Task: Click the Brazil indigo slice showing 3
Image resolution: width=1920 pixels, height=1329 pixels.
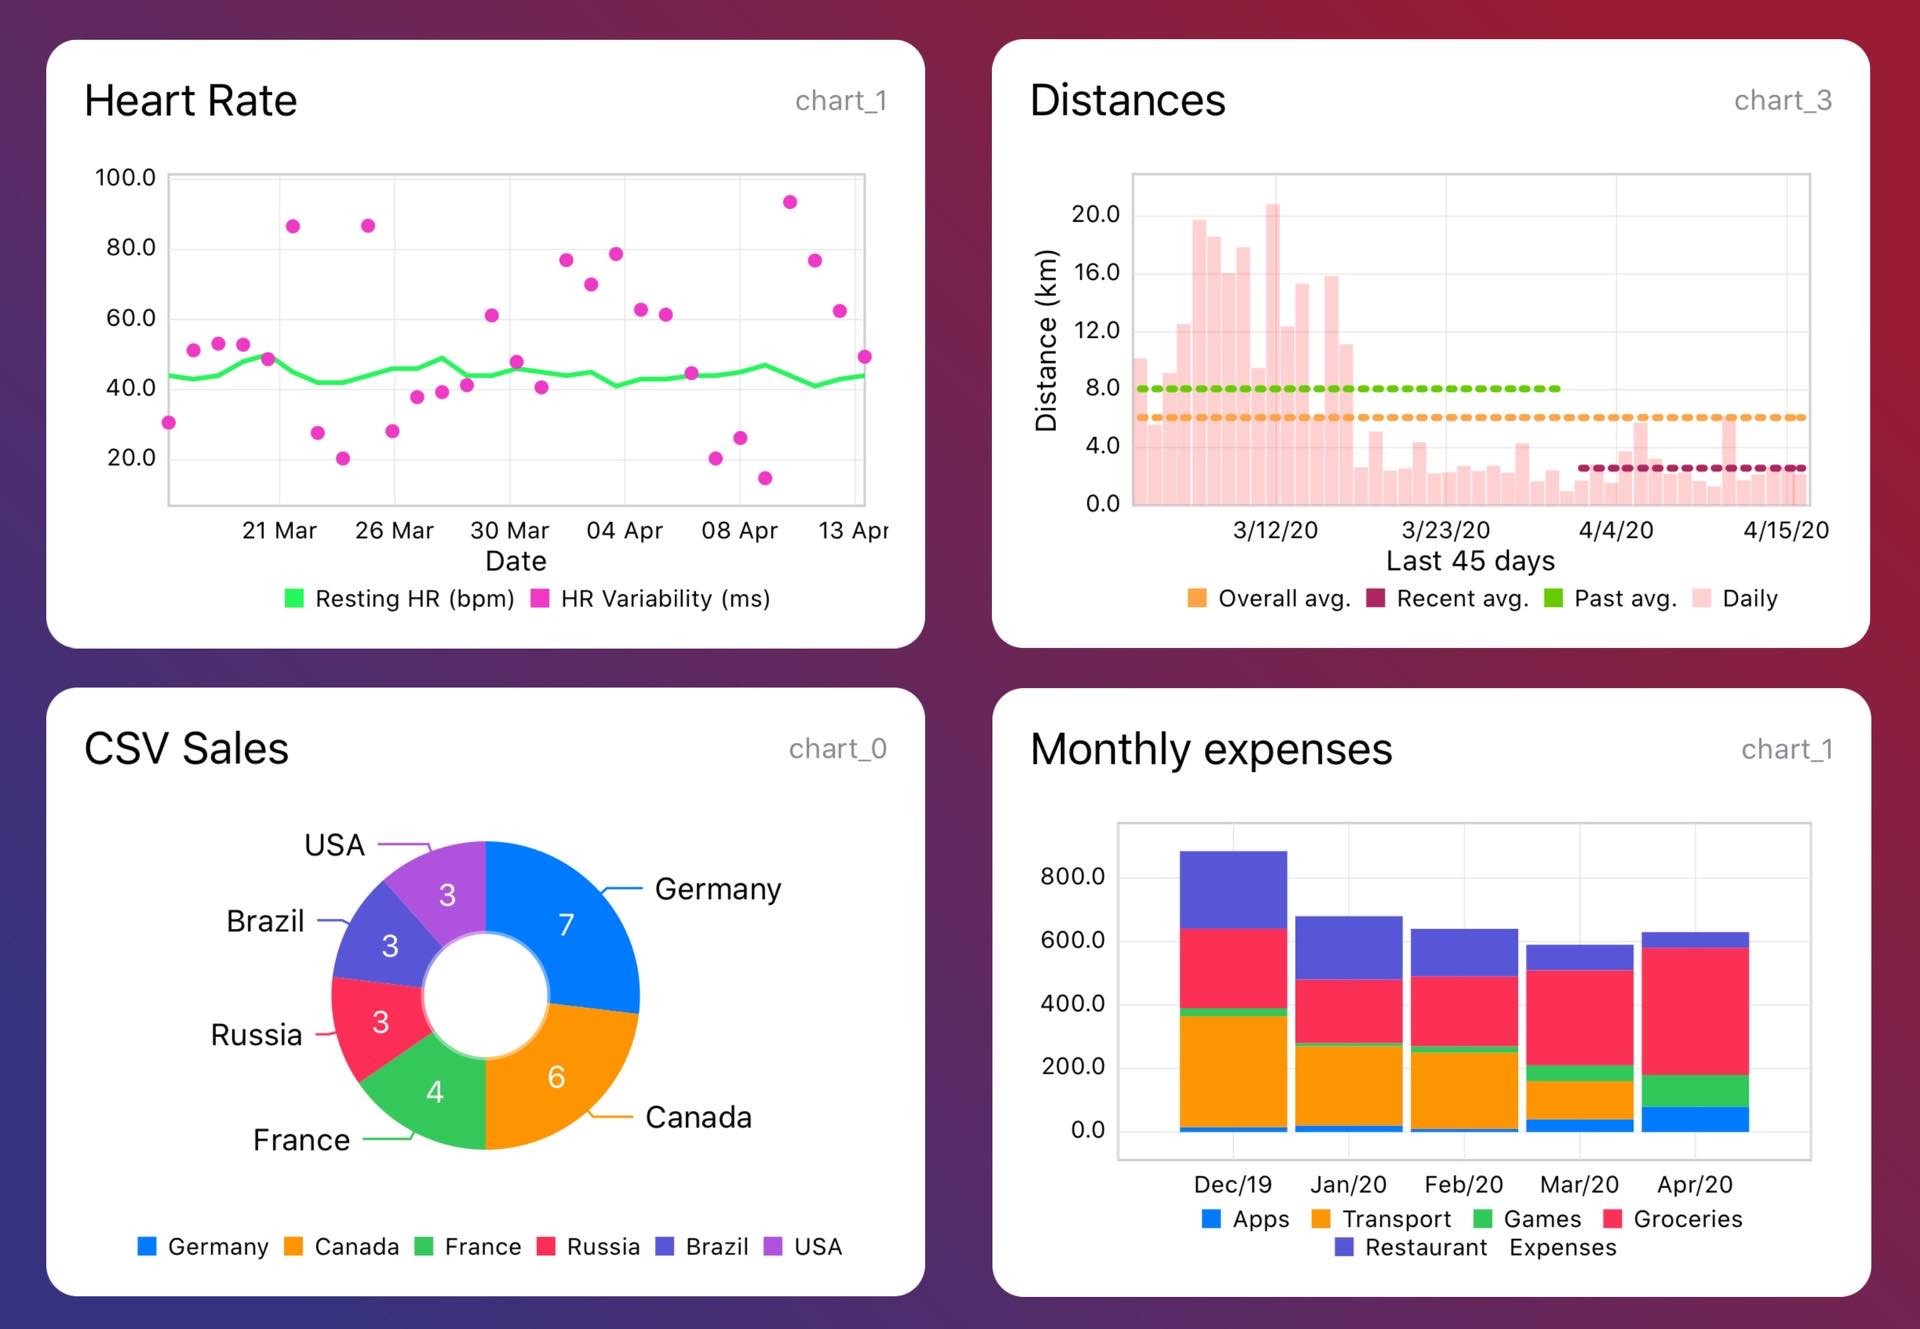Action: pos(390,946)
